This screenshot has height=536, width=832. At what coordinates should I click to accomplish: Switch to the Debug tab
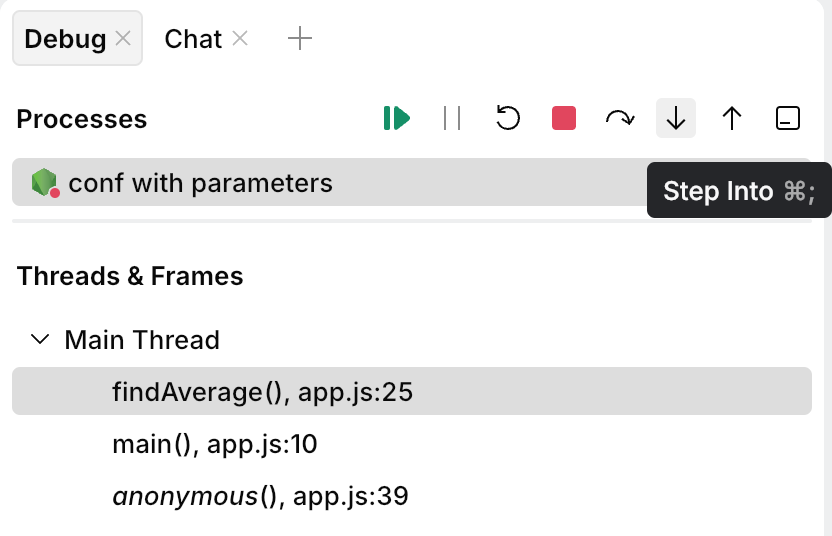tap(65, 39)
